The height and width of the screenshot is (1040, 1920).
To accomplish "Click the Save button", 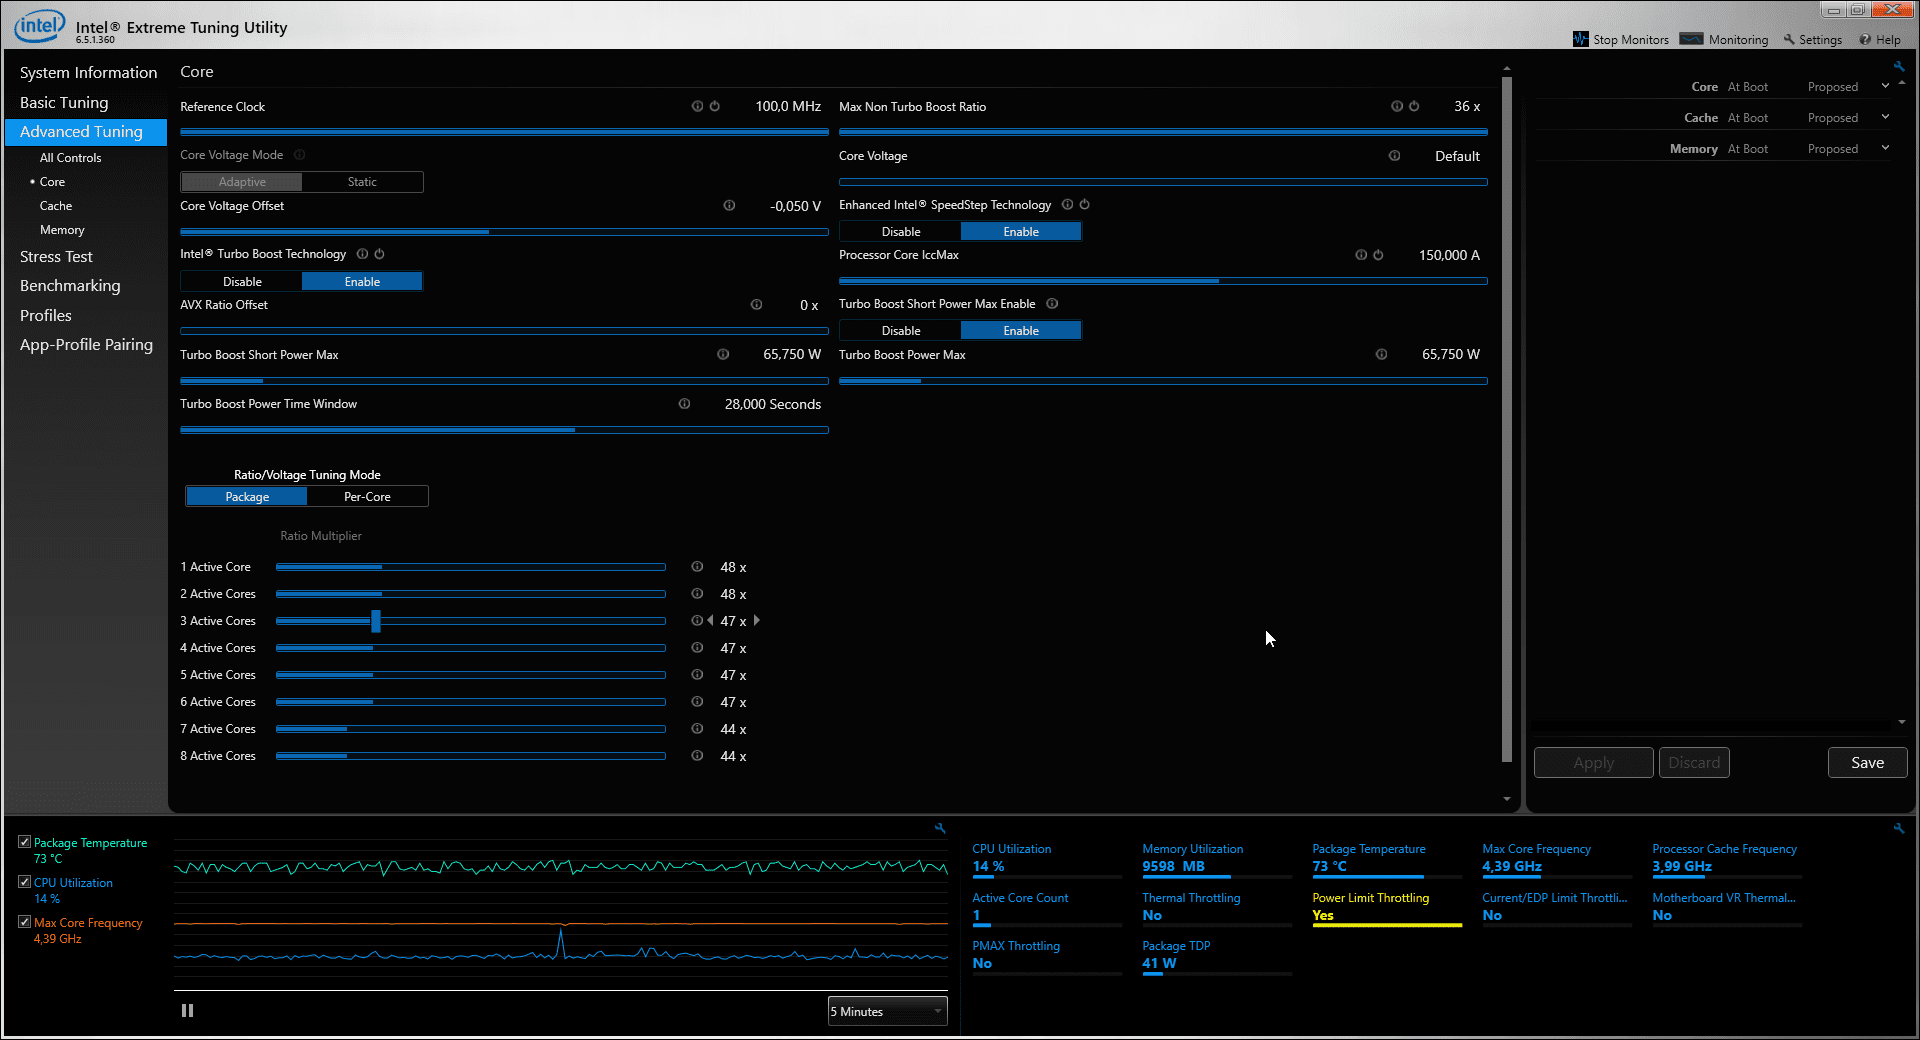I will tap(1867, 763).
